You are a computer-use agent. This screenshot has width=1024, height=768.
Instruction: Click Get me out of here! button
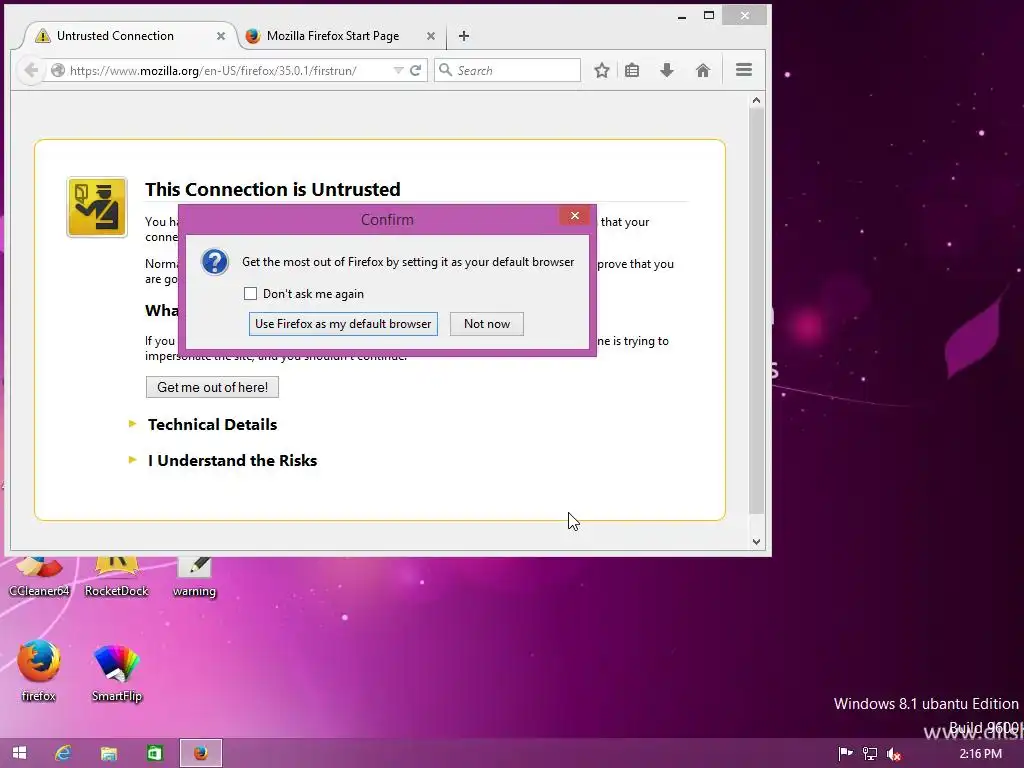[212, 387]
